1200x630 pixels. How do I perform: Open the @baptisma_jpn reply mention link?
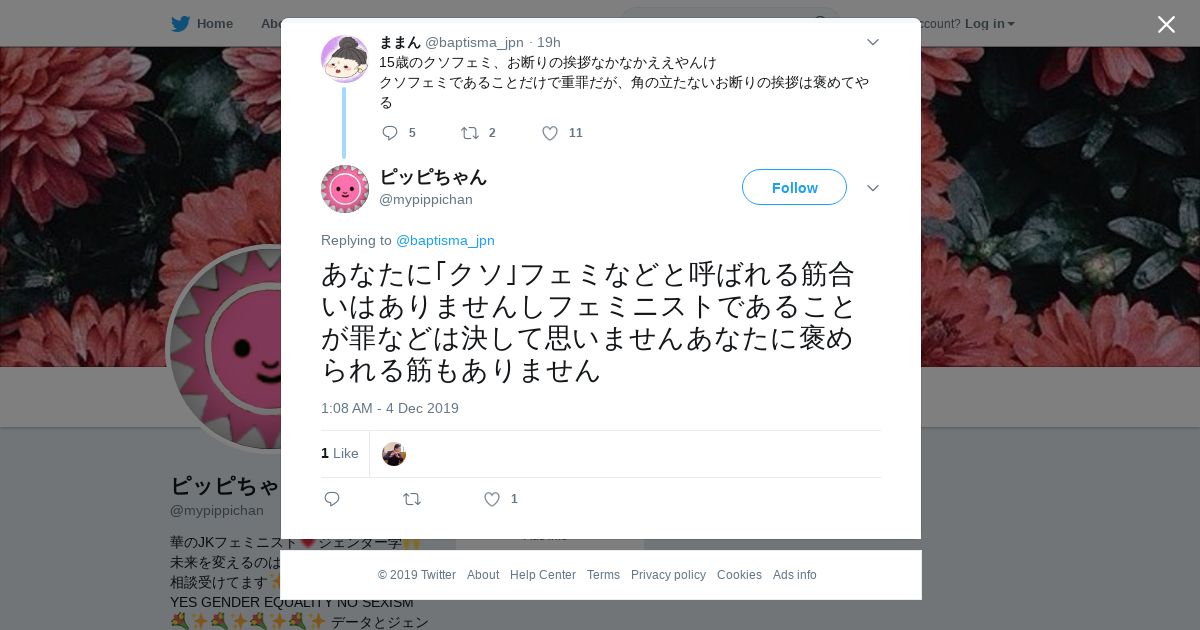[445, 240]
